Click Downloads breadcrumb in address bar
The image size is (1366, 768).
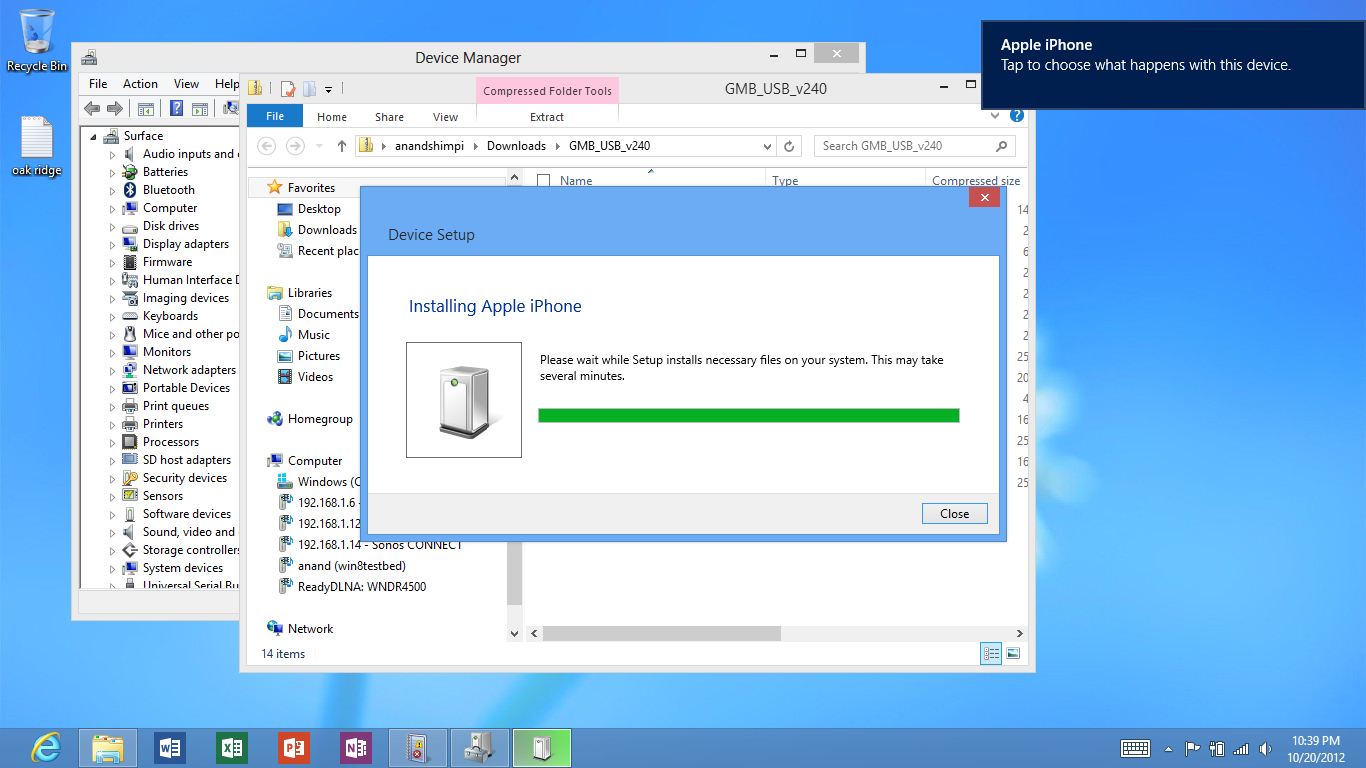(x=516, y=146)
